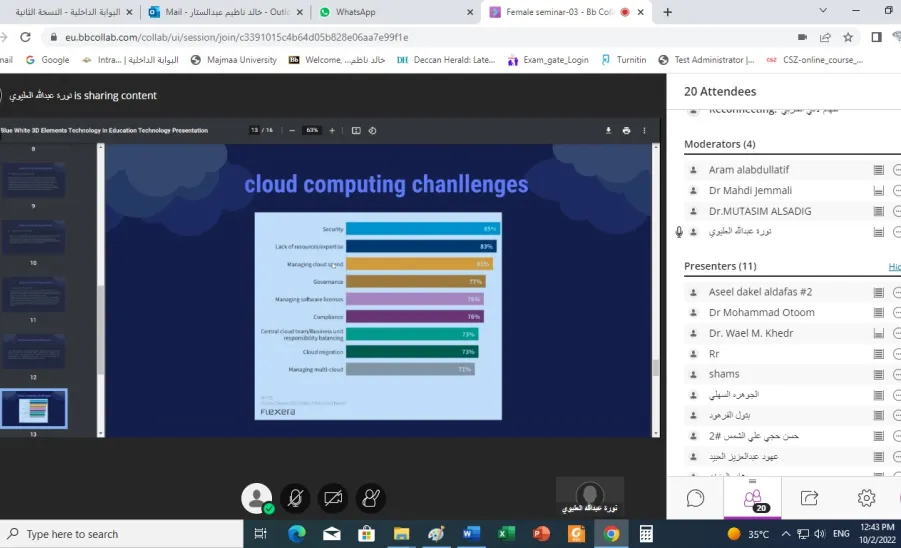
Task: Rotate the PDF with the rotate icon
Action: [x=372, y=130]
